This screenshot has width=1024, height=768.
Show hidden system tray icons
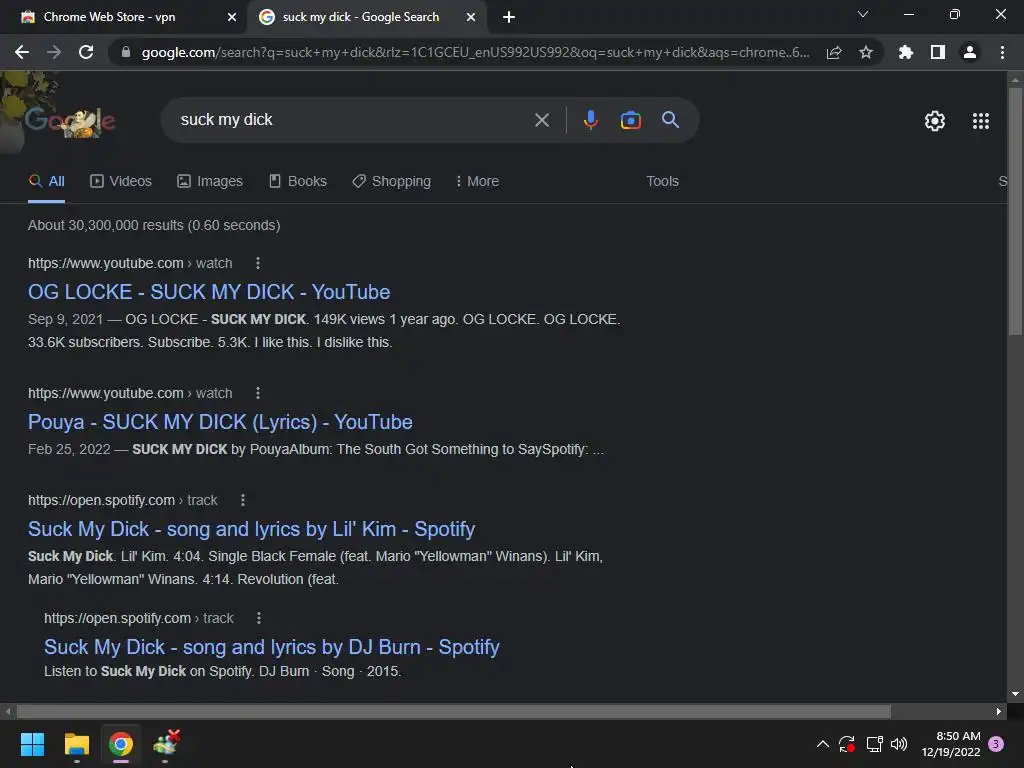point(823,744)
